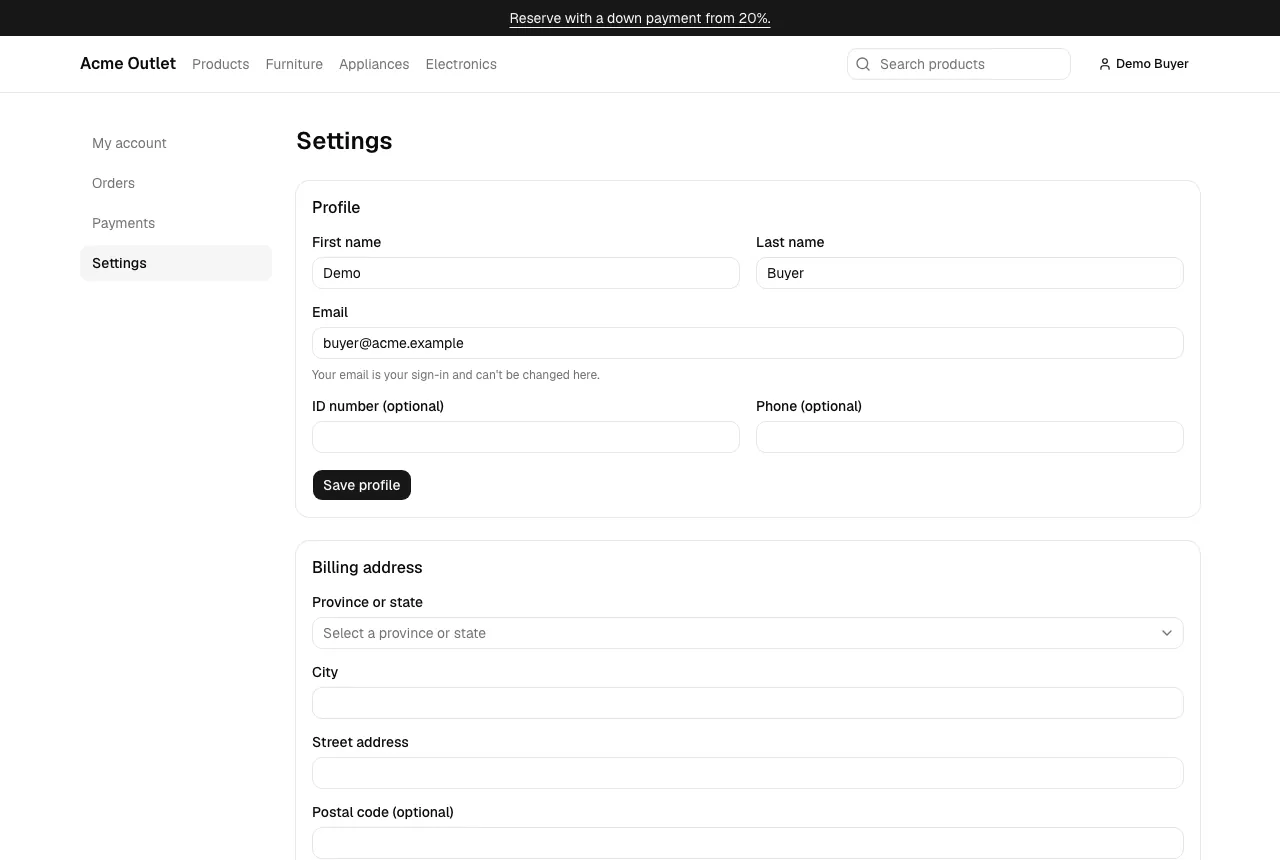Go to the Furniture category
Viewport: 1280px width, 860px height.
tap(294, 64)
